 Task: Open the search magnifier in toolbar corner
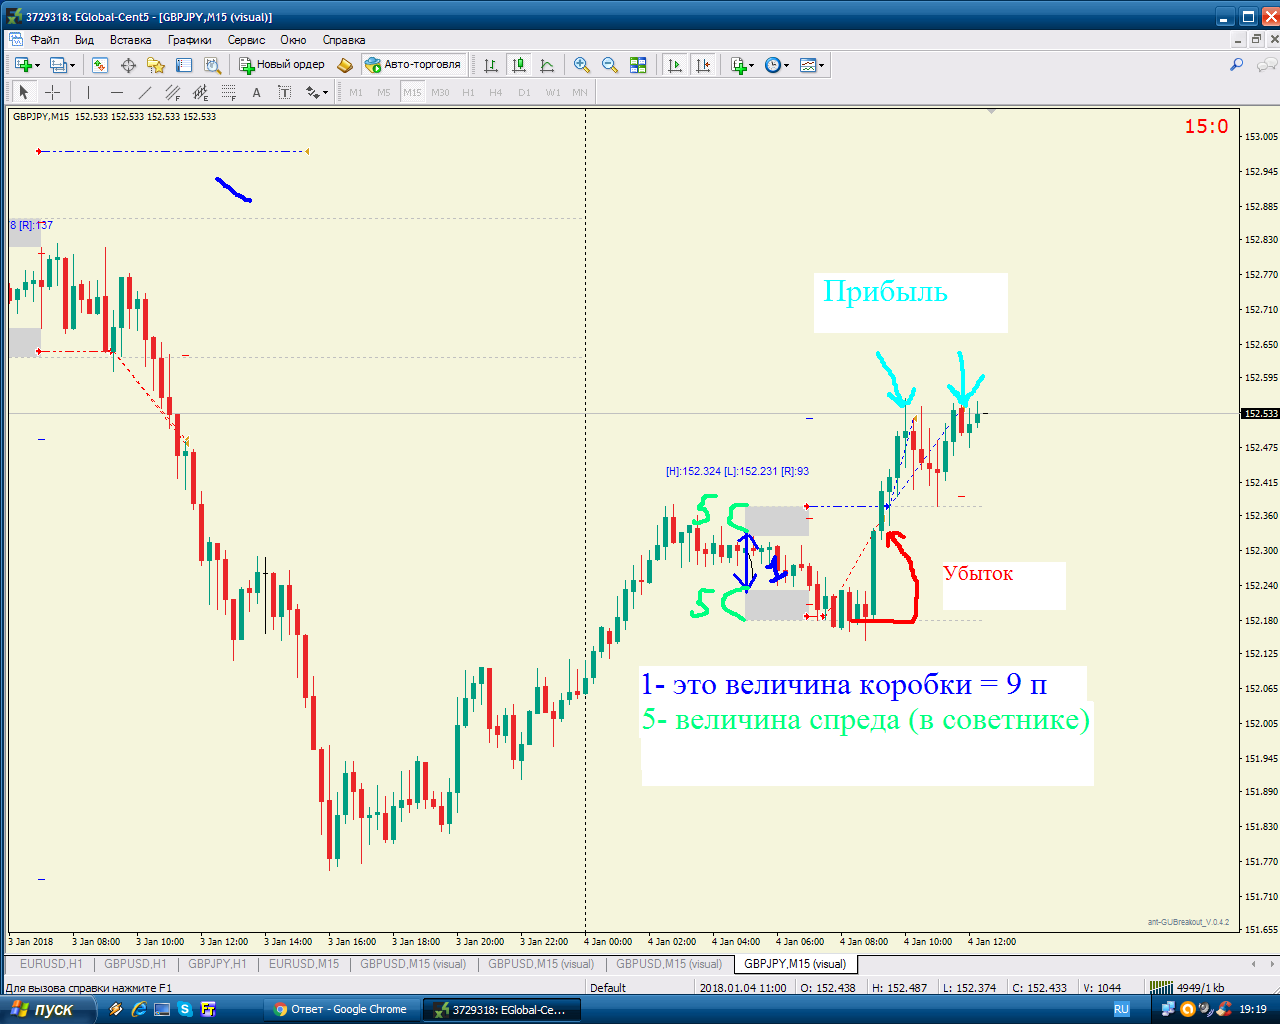[x=1236, y=65]
